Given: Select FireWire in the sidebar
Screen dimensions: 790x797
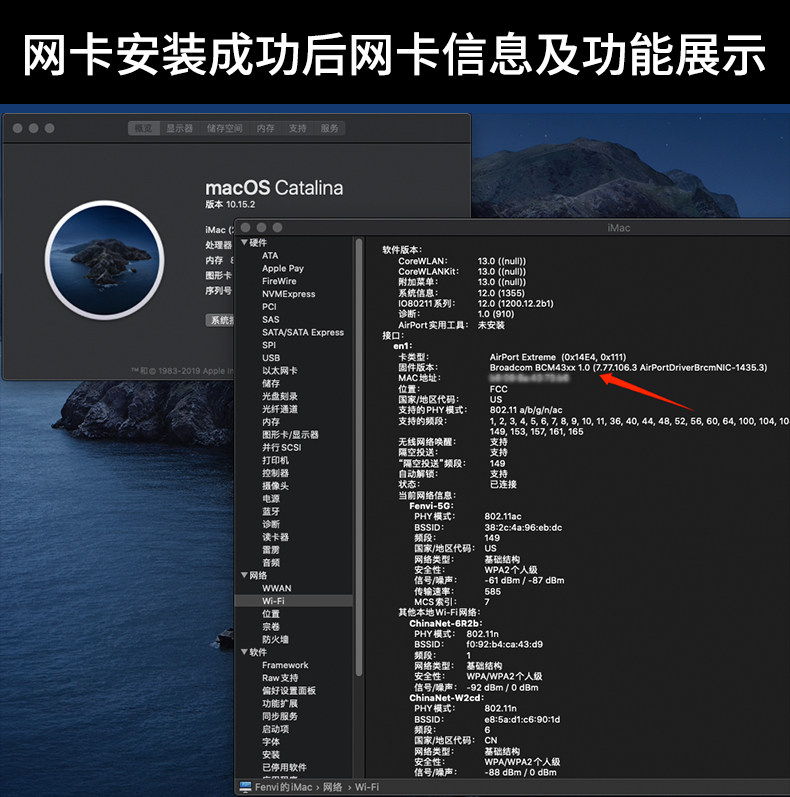Looking at the screenshot, I should tap(279, 281).
